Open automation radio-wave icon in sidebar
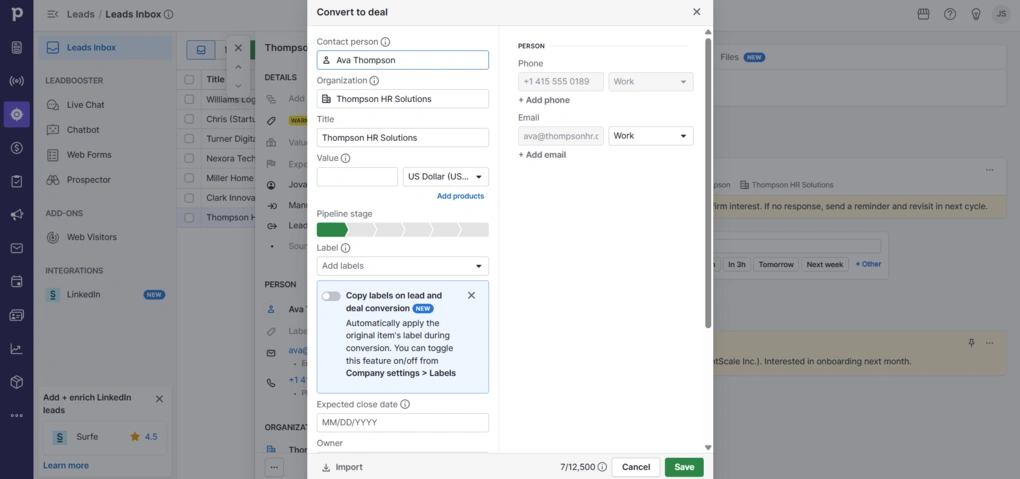The height and width of the screenshot is (479, 1020). pos(17,81)
